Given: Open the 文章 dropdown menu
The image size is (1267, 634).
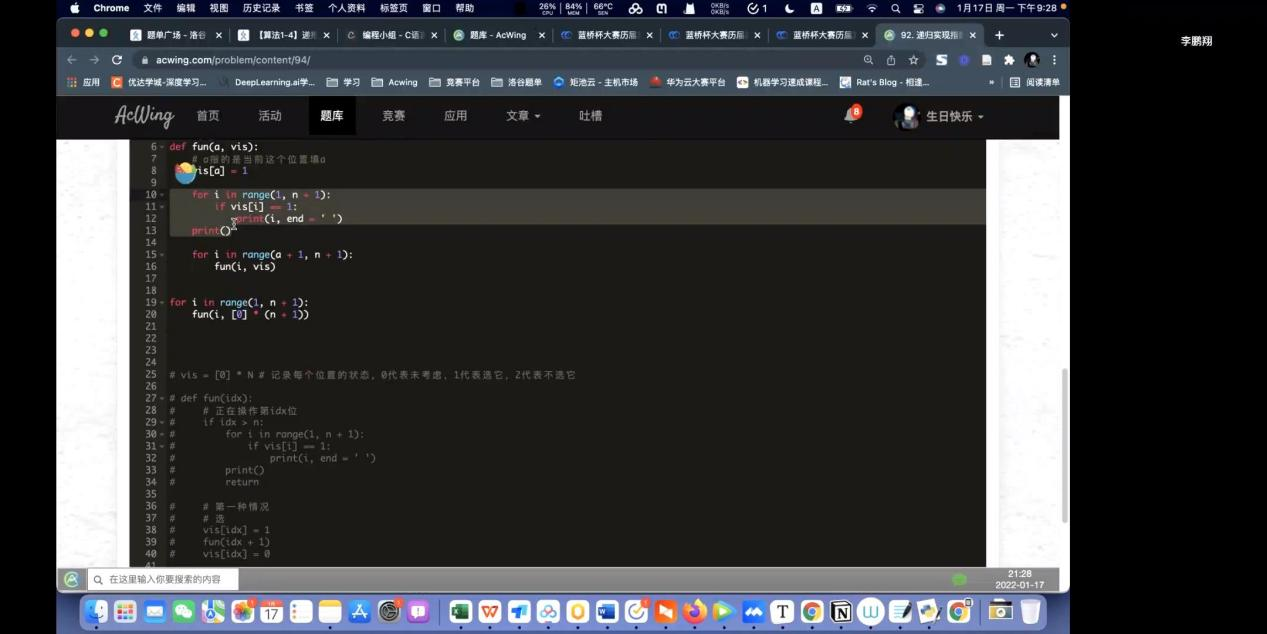Looking at the screenshot, I should (522, 116).
